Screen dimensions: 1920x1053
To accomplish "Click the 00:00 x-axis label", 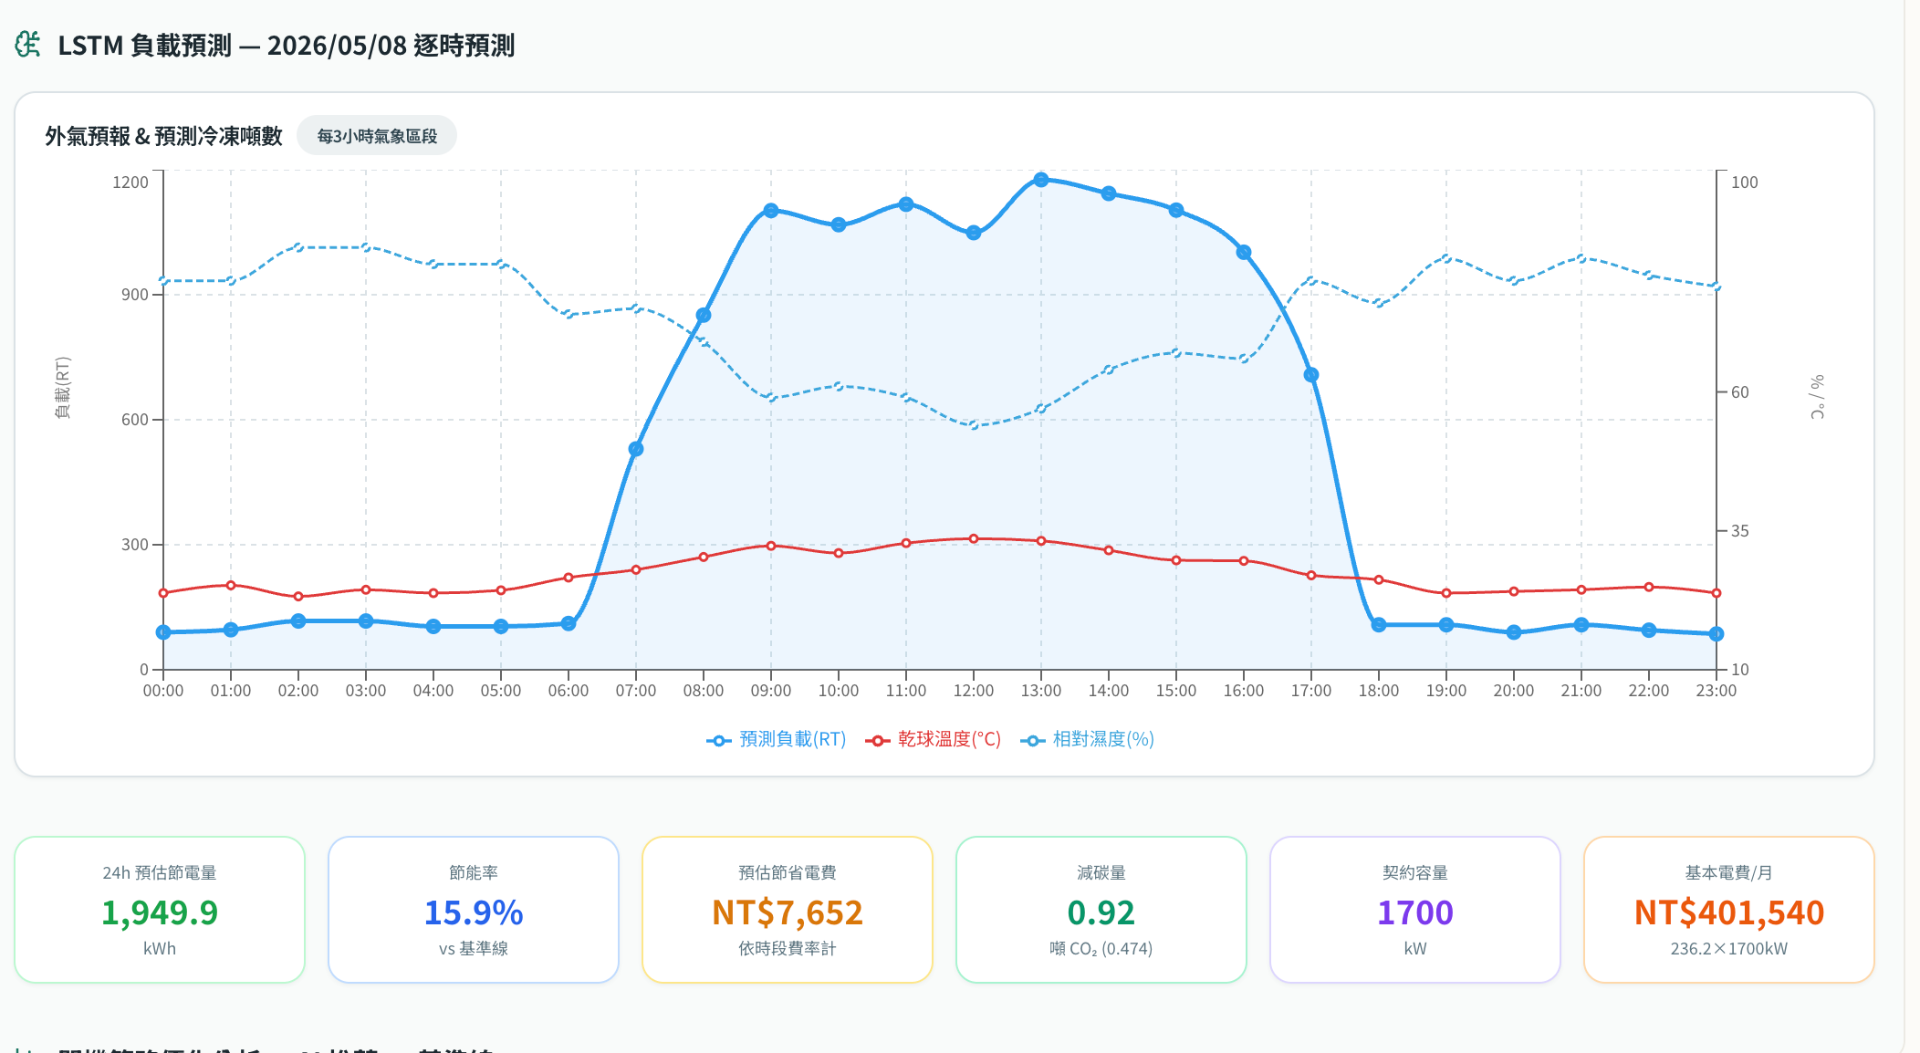I will coord(163,691).
